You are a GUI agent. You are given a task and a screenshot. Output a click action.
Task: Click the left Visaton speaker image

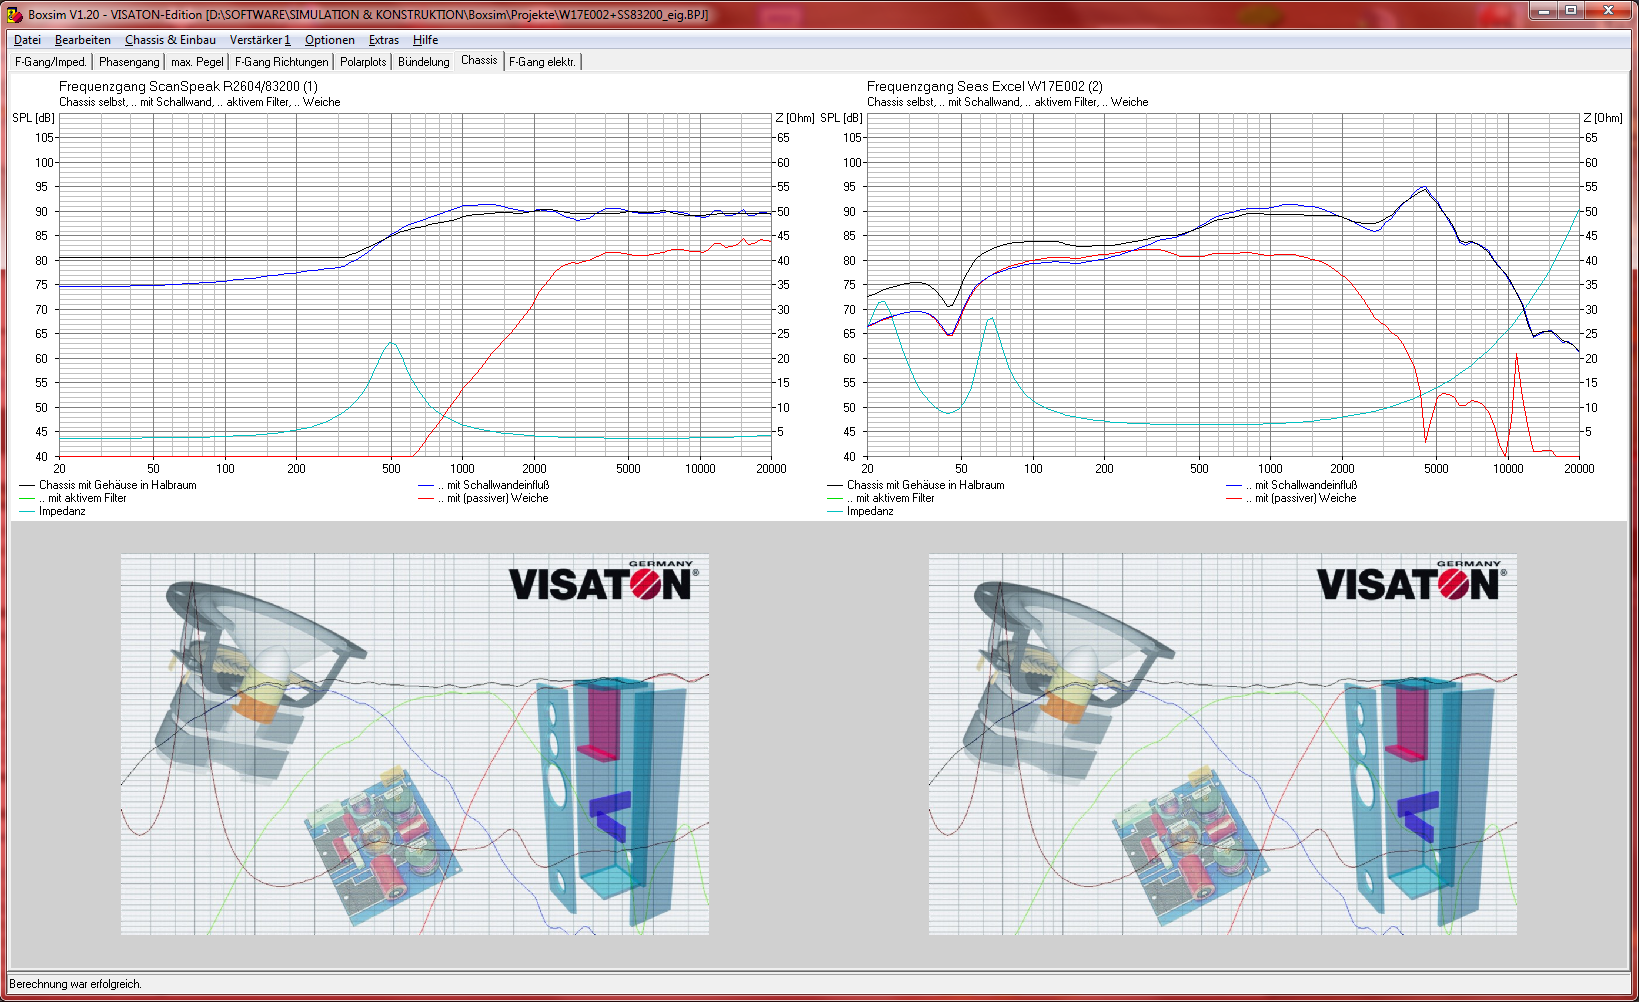click(415, 745)
